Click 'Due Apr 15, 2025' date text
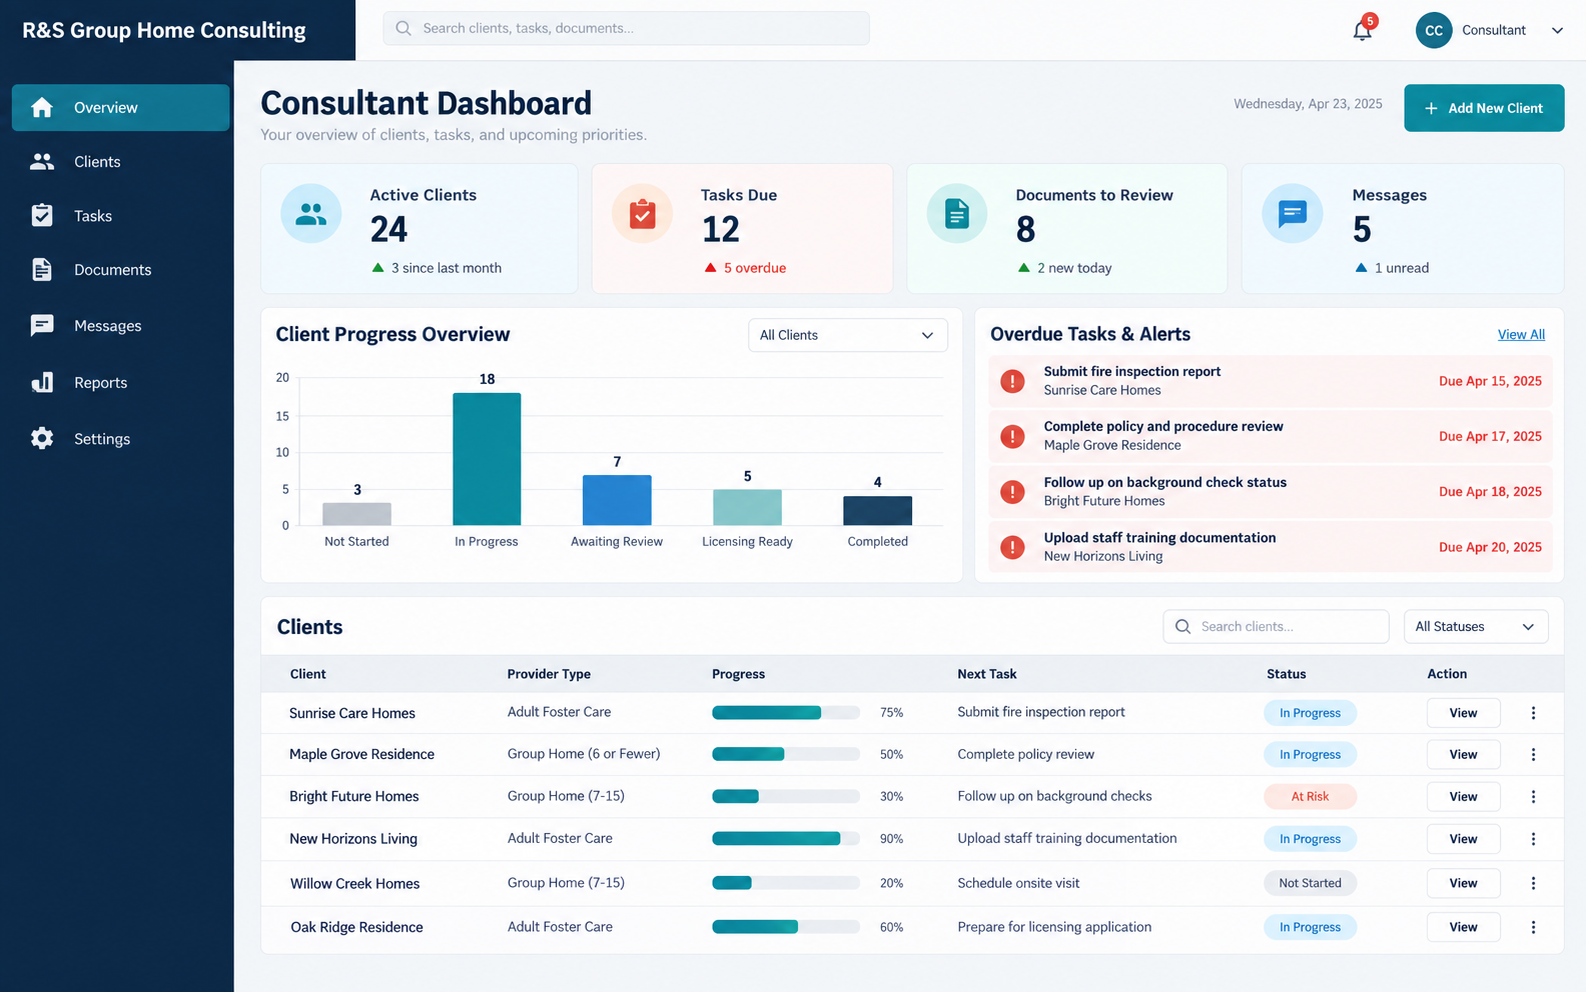This screenshot has height=992, width=1586. [x=1490, y=381]
